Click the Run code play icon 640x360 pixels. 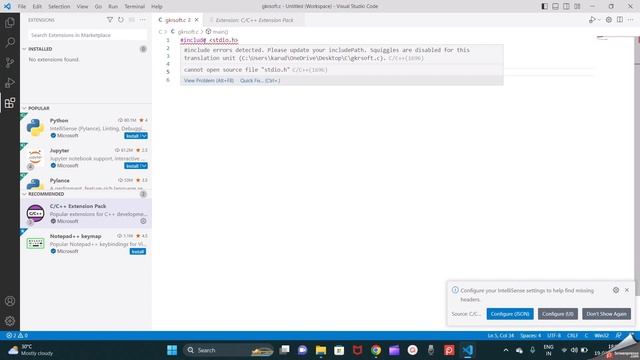pos(592,20)
